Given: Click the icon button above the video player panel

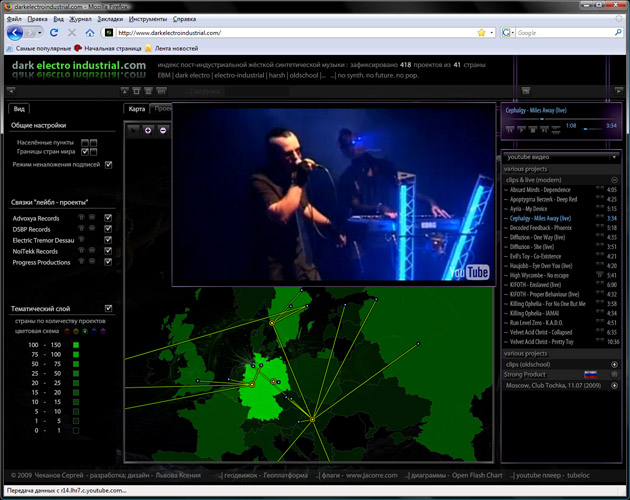Looking at the screenshot, I should click(526, 91).
